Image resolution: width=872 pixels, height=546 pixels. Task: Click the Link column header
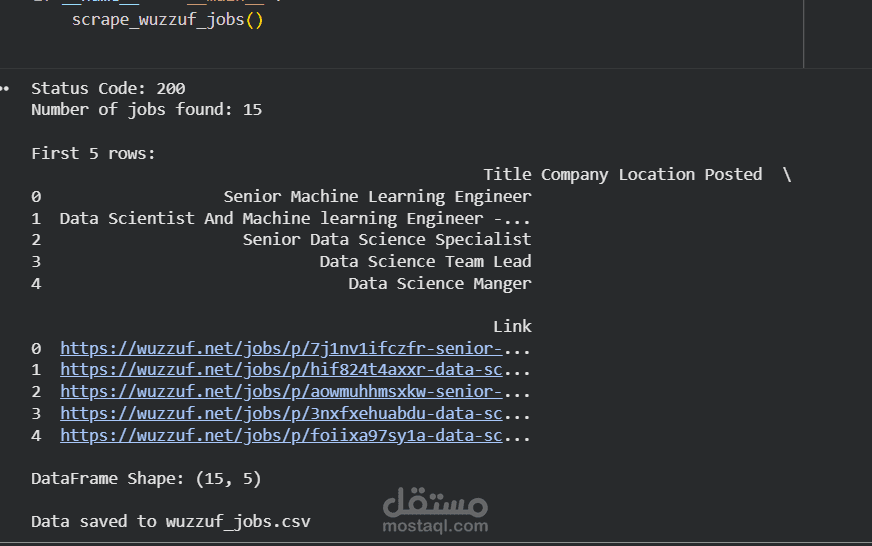pyautogui.click(x=512, y=326)
